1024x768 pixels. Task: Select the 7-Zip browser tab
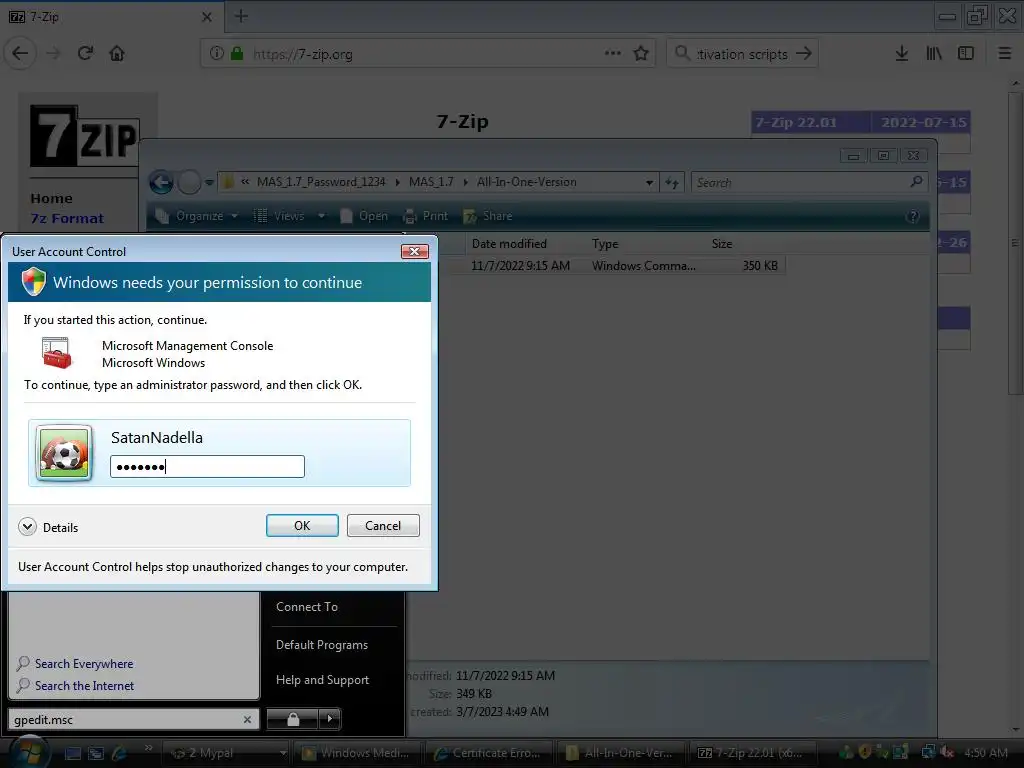point(111,17)
